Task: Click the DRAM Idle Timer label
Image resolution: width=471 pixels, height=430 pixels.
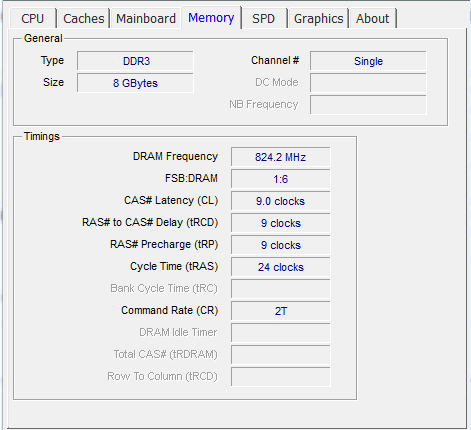Action: pos(178,332)
